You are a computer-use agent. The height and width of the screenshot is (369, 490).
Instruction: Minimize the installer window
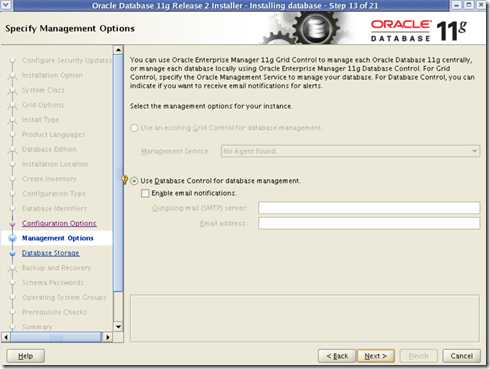coord(457,5)
